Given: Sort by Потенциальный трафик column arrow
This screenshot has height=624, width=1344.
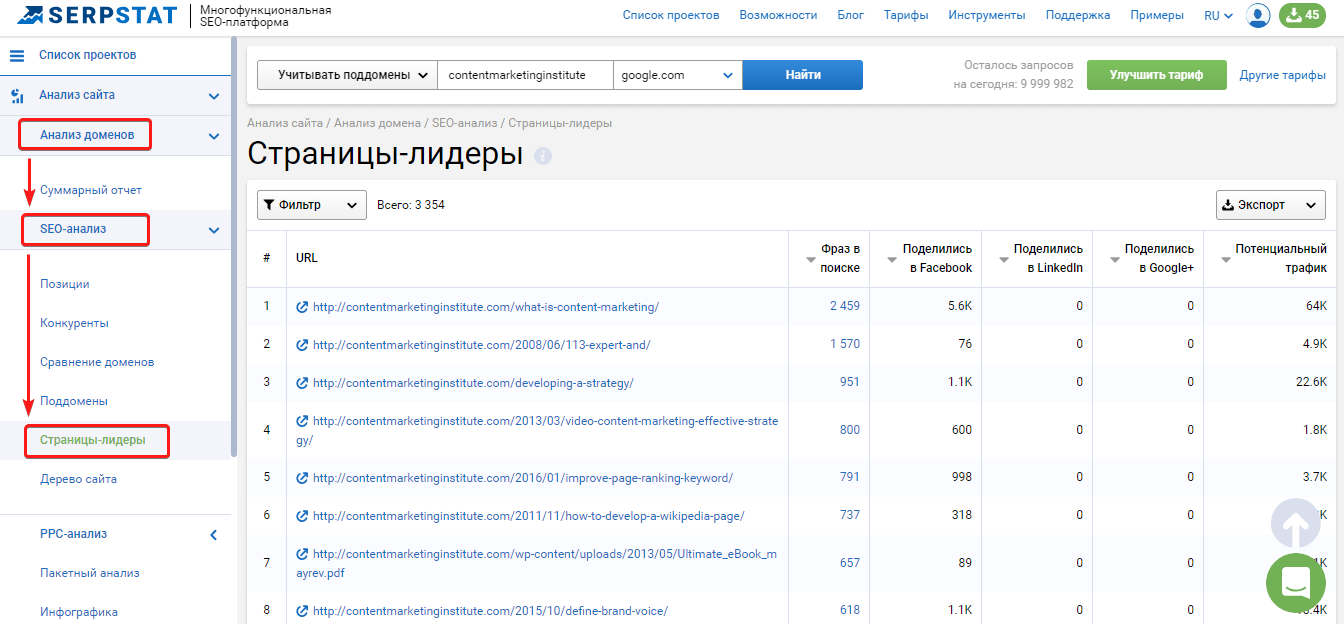Looking at the screenshot, I should (1226, 259).
